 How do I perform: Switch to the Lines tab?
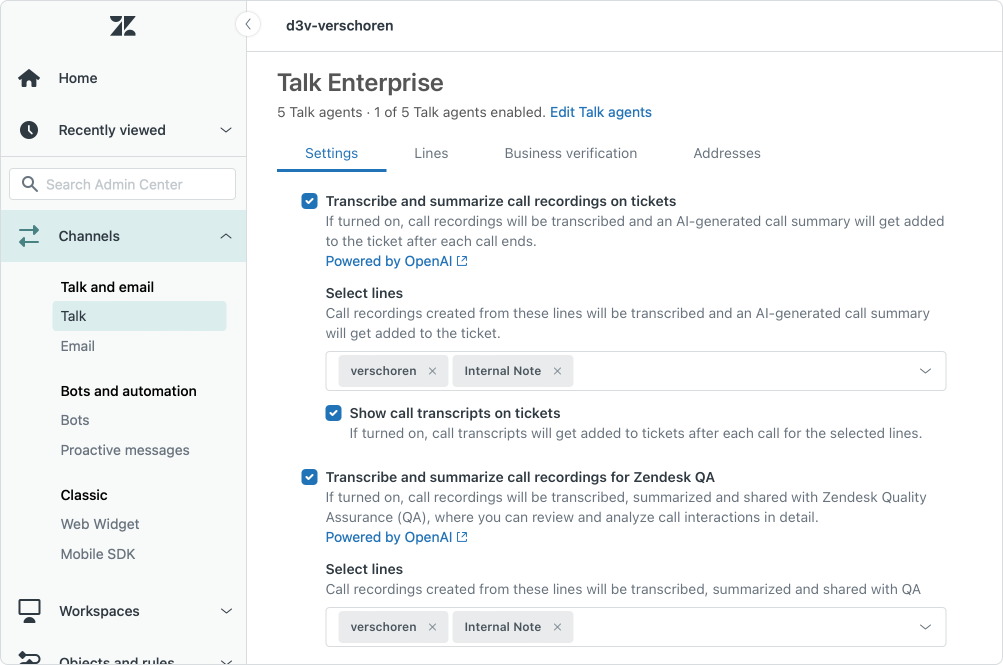(x=431, y=153)
